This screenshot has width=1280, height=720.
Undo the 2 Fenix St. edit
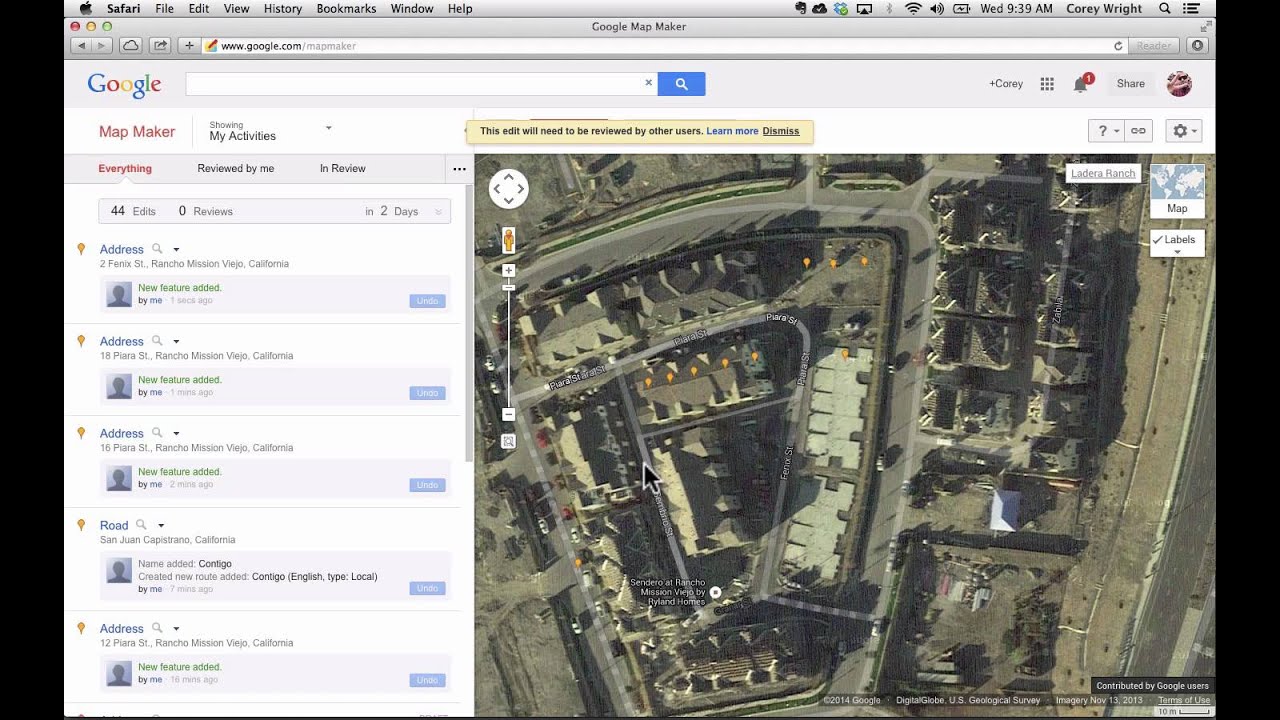pyautogui.click(x=427, y=301)
